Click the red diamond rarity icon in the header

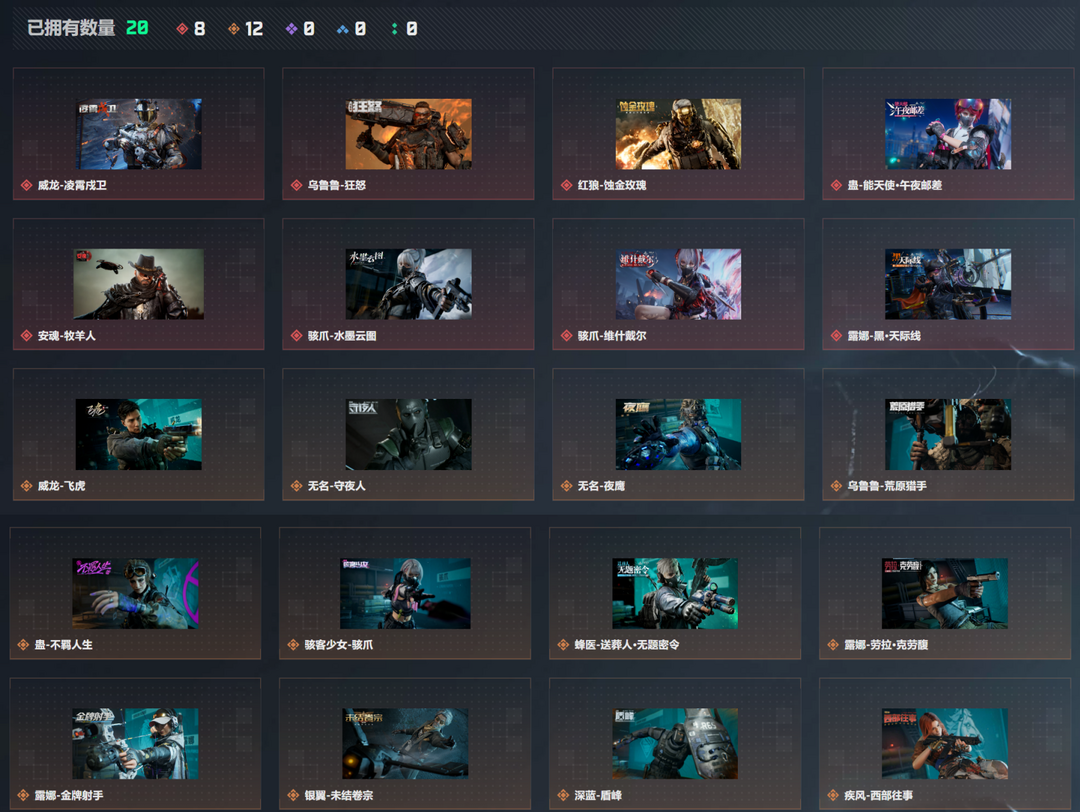pyautogui.click(x=182, y=29)
